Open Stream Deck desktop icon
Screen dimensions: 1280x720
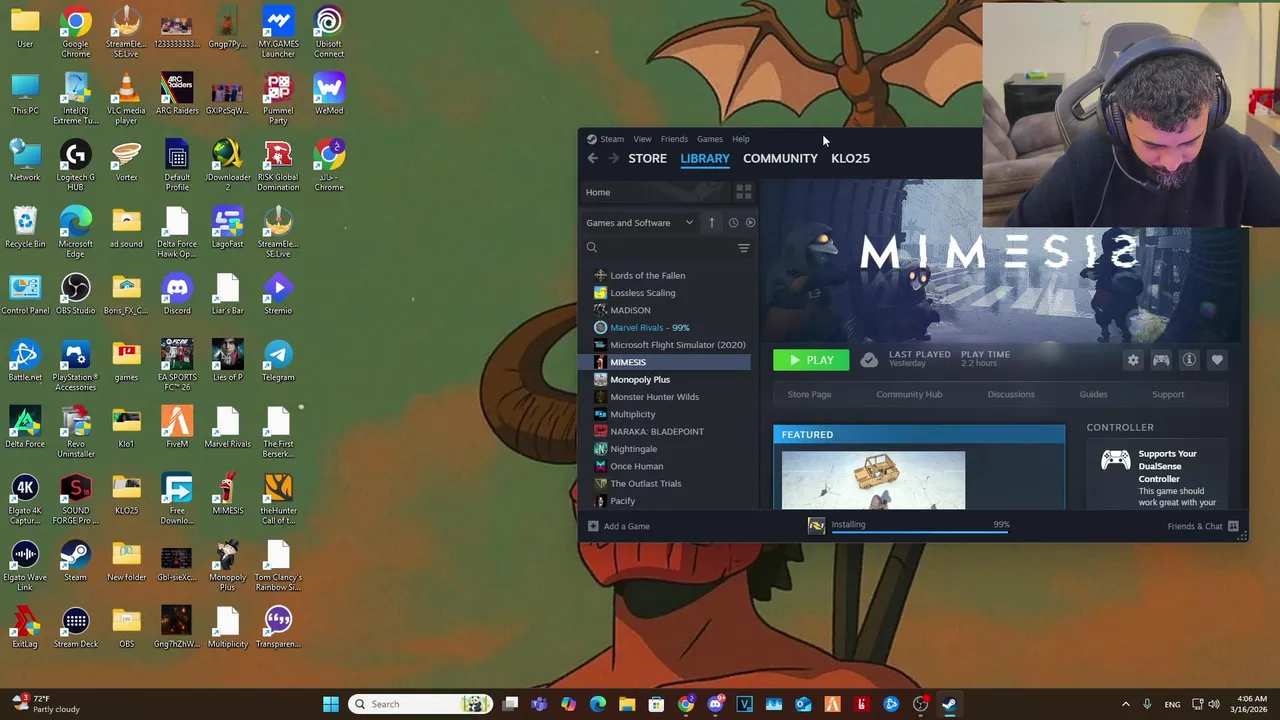pyautogui.click(x=75, y=627)
